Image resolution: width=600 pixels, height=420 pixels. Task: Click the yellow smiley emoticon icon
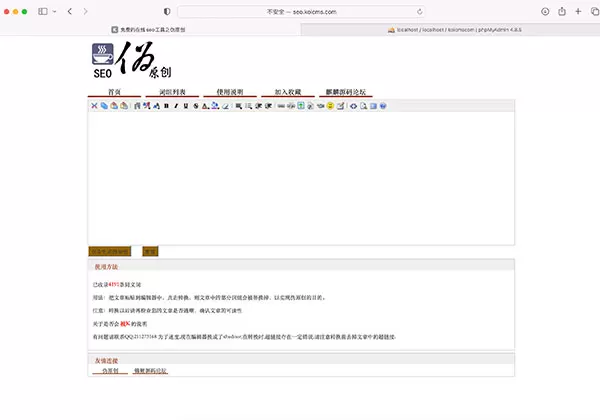click(x=330, y=106)
